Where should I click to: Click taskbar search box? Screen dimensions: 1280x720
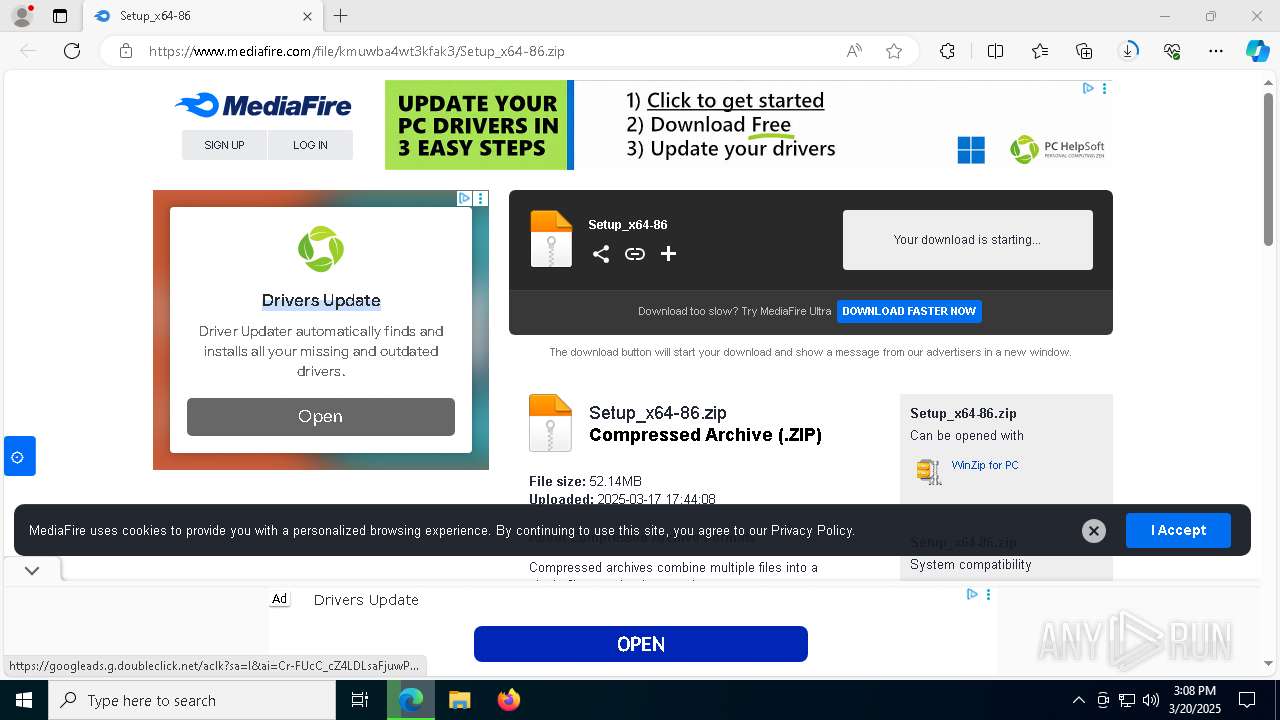(192, 700)
